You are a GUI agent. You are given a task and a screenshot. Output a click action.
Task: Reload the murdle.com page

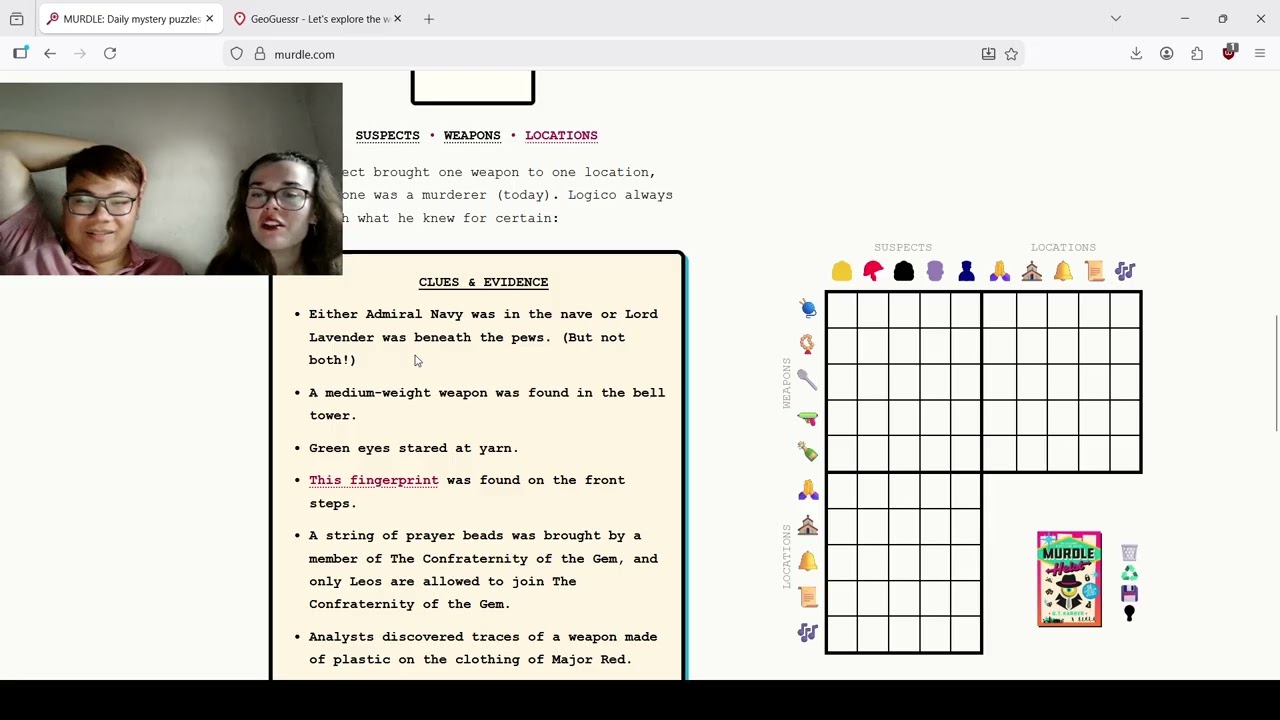pyautogui.click(x=110, y=54)
